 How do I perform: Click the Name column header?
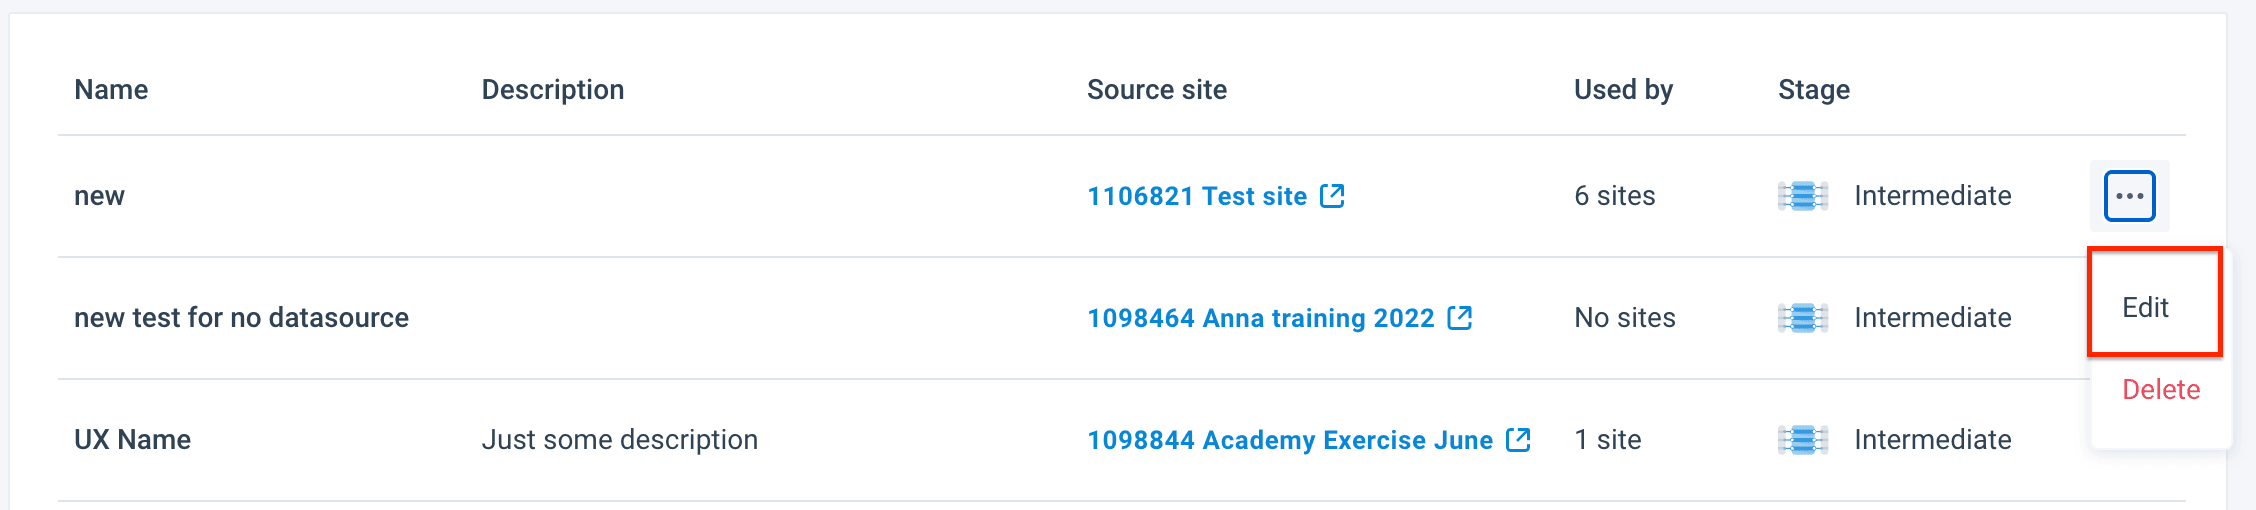pyautogui.click(x=111, y=90)
